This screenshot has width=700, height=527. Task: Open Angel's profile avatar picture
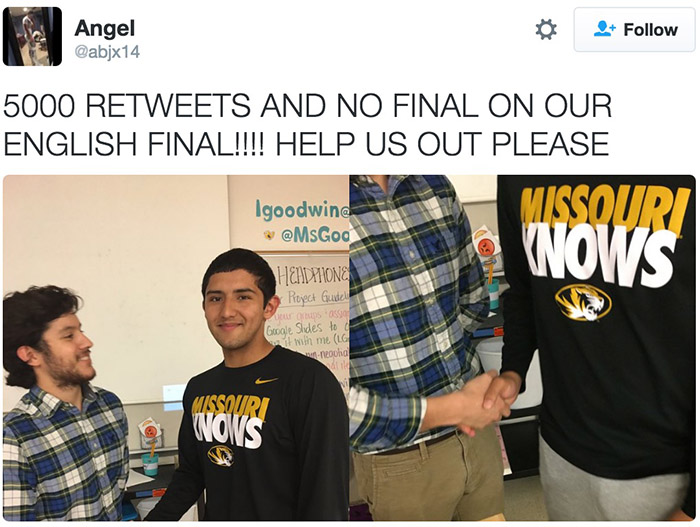32,36
